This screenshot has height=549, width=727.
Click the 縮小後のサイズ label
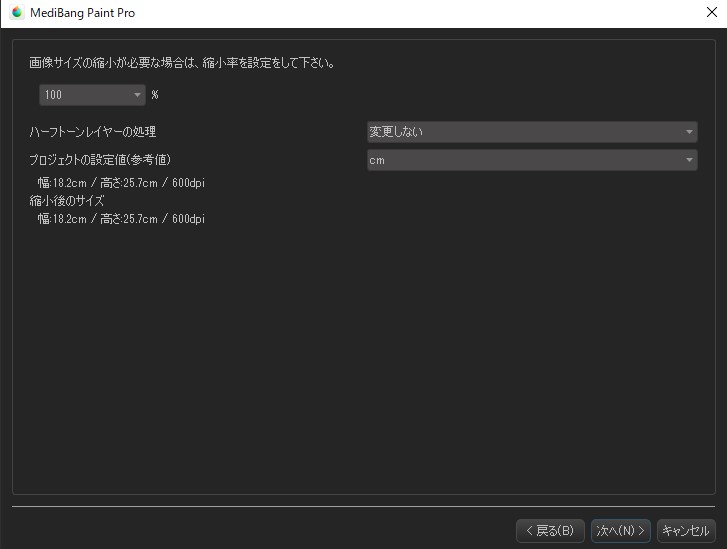(67, 201)
